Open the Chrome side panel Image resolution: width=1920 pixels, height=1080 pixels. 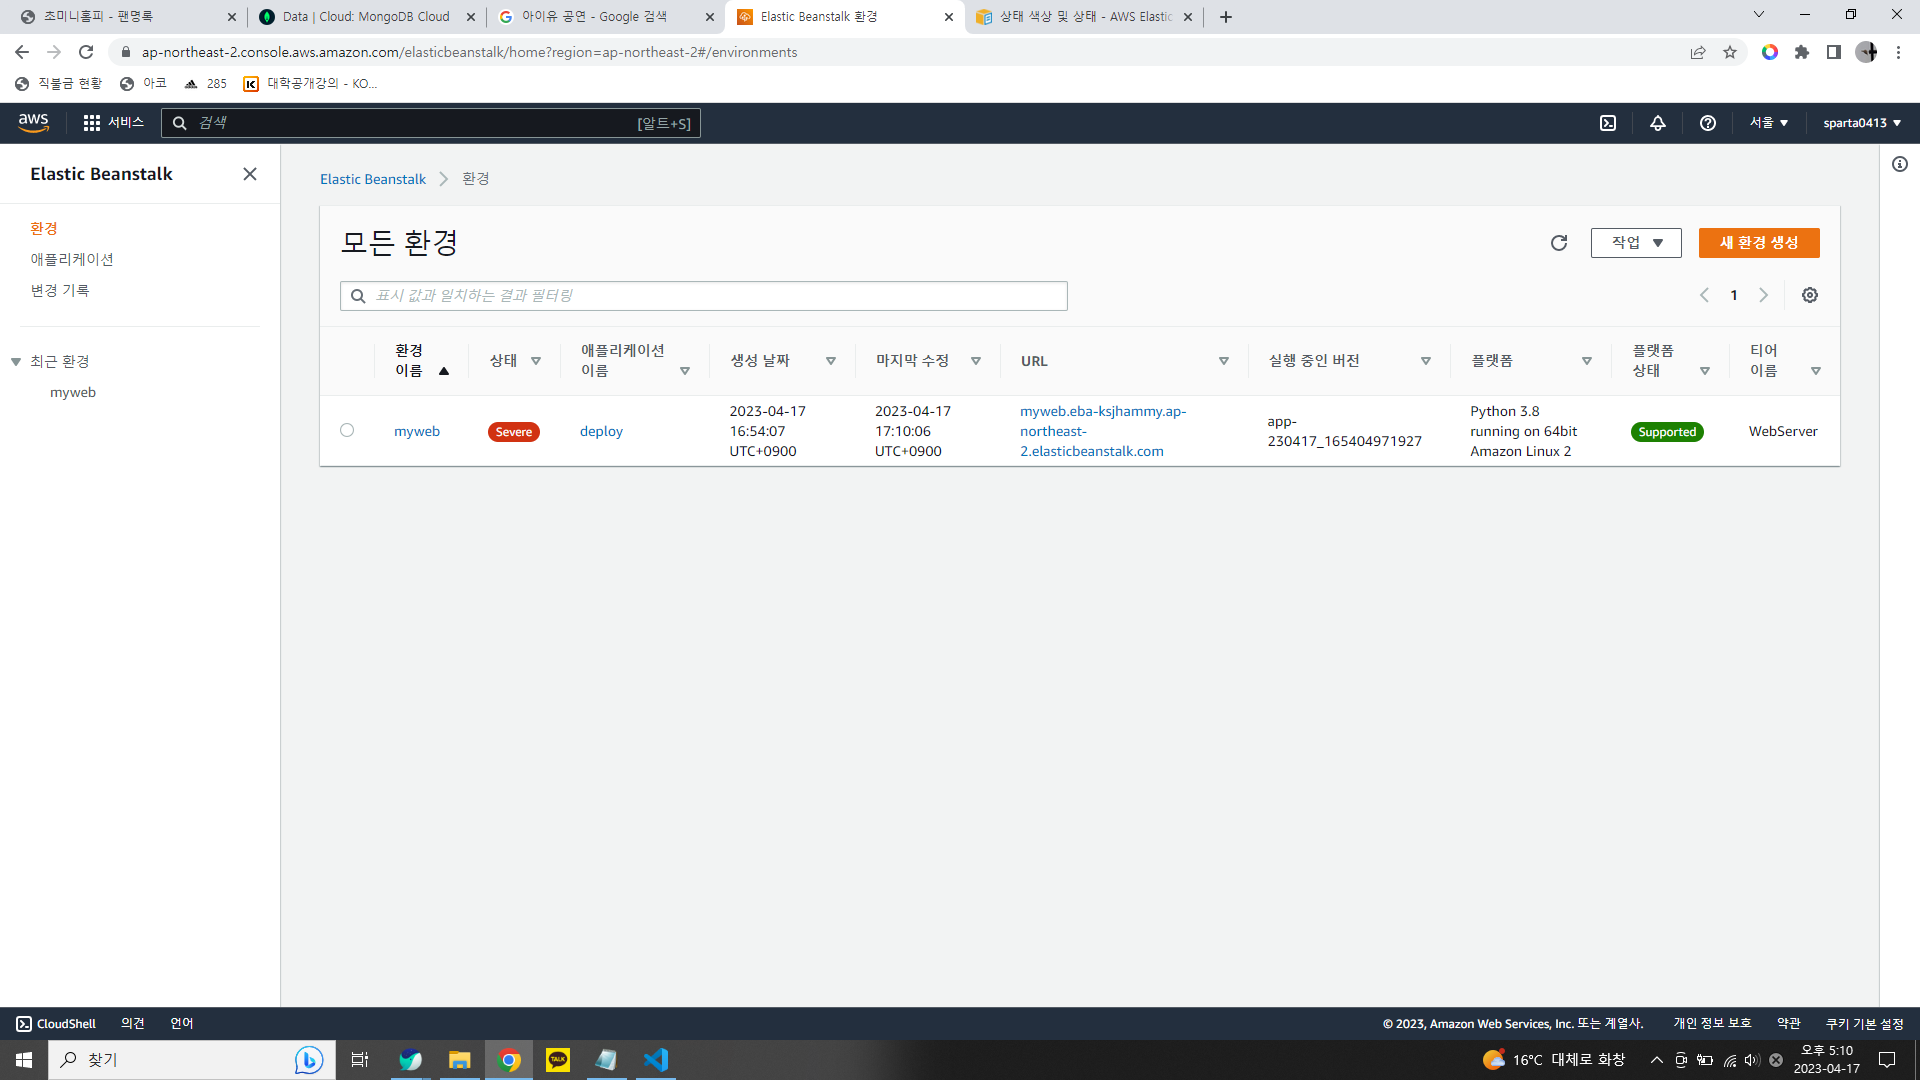pyautogui.click(x=1833, y=52)
